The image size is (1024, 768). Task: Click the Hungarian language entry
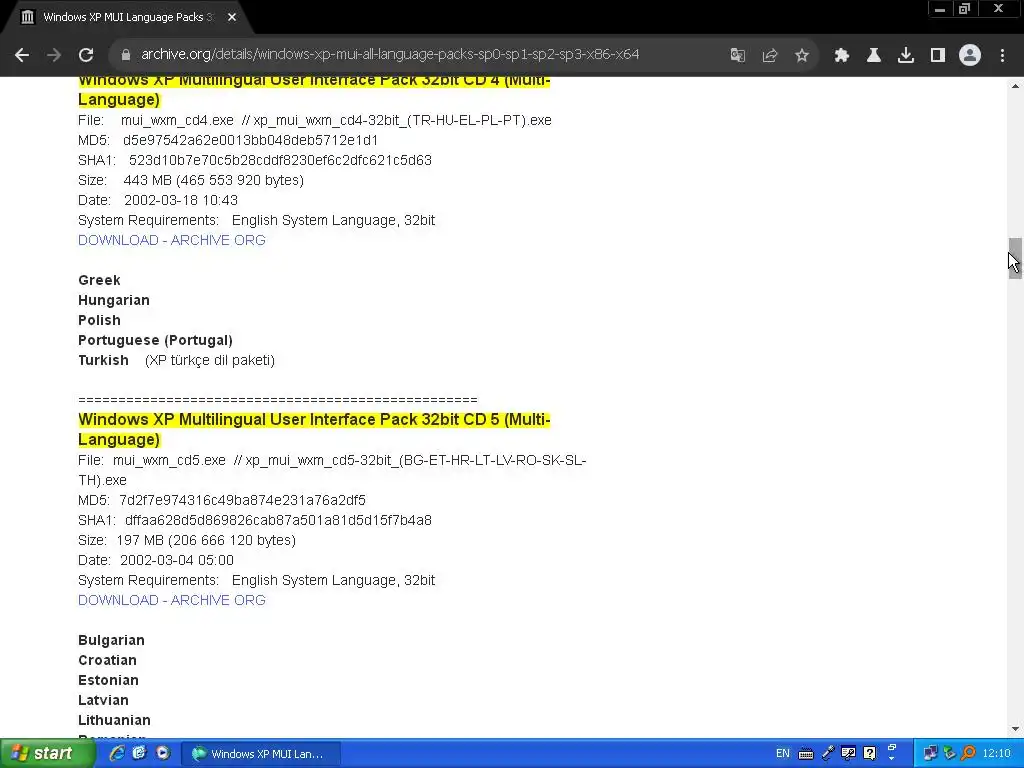114,300
